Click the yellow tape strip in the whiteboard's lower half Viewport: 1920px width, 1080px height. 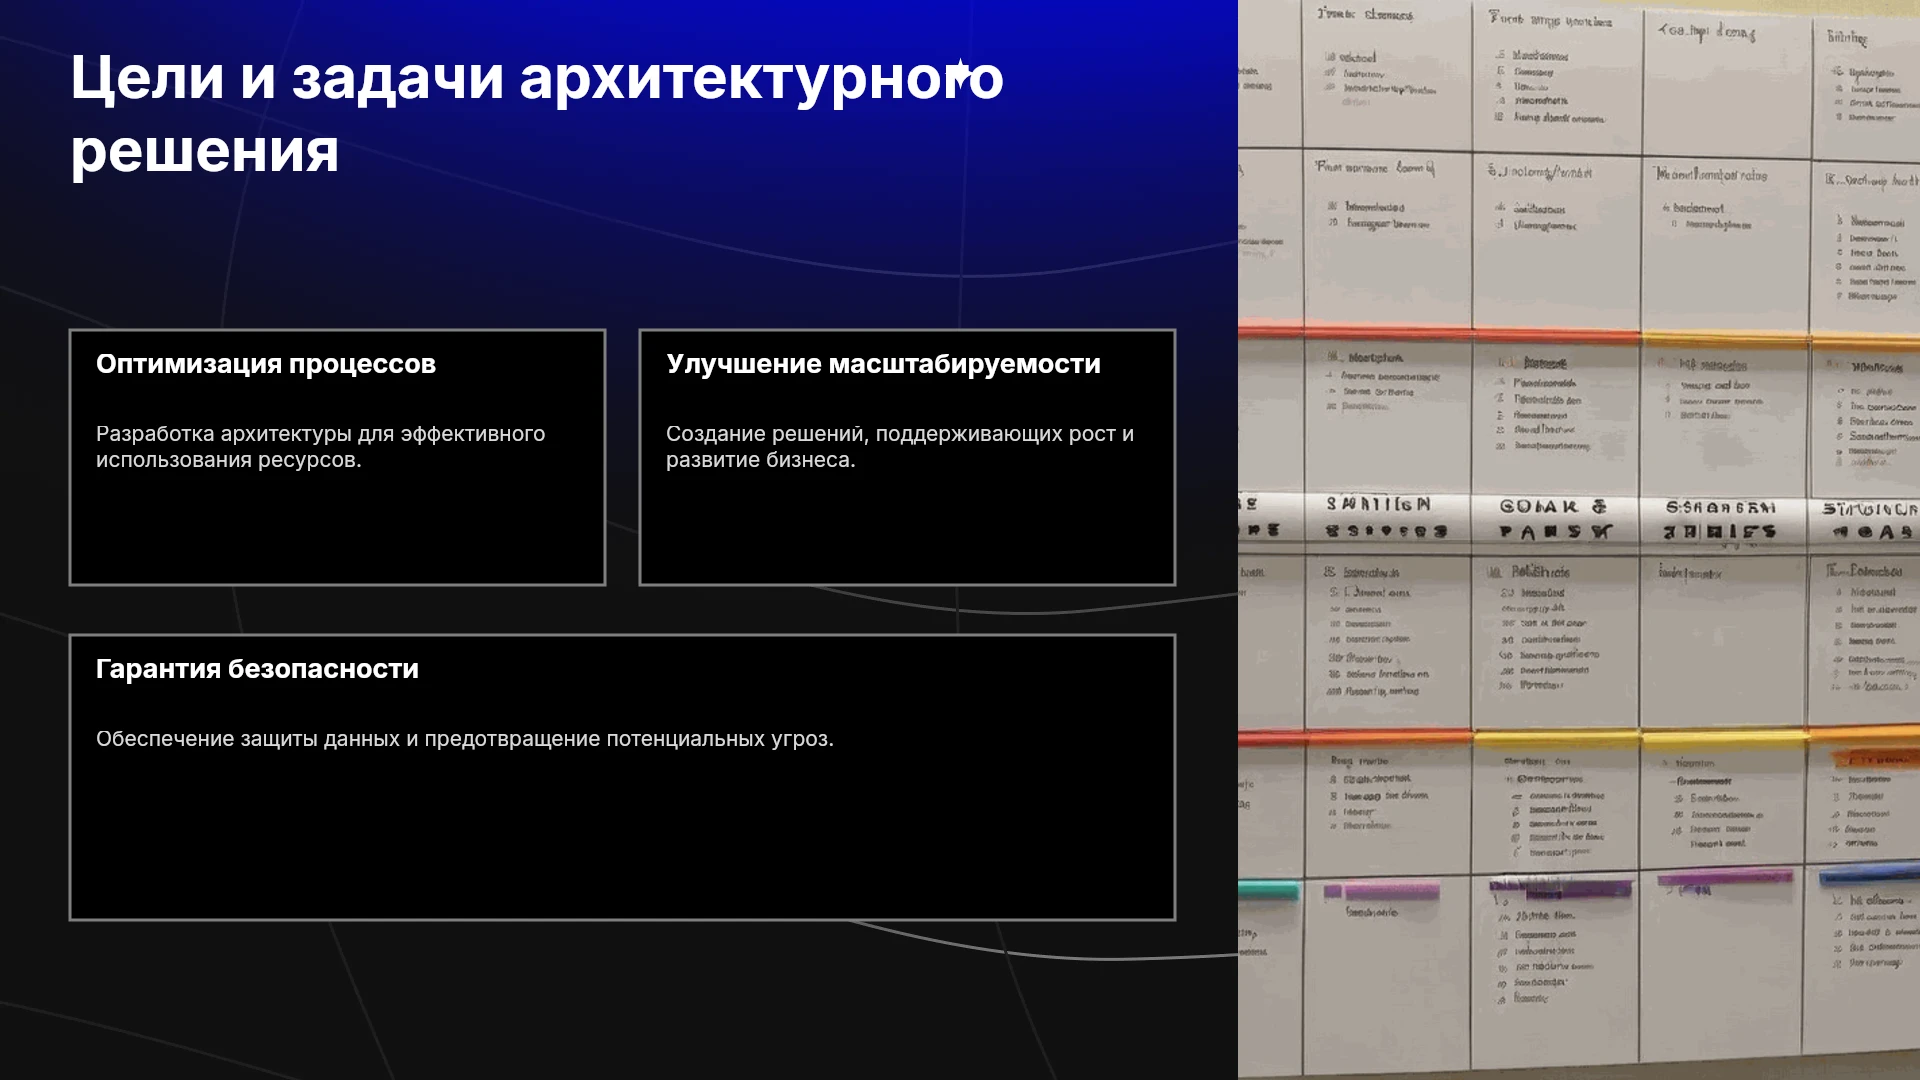tap(1555, 739)
